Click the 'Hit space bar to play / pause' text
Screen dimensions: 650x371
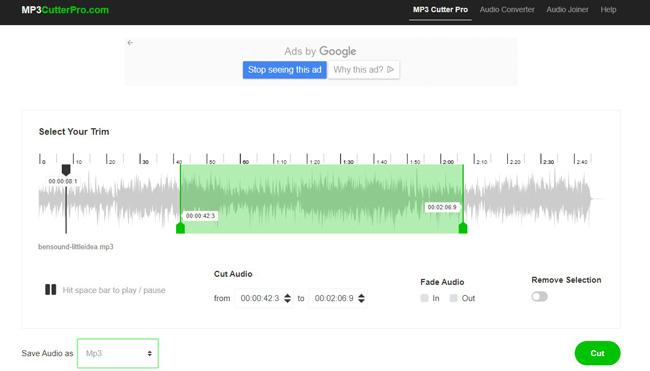(114, 290)
